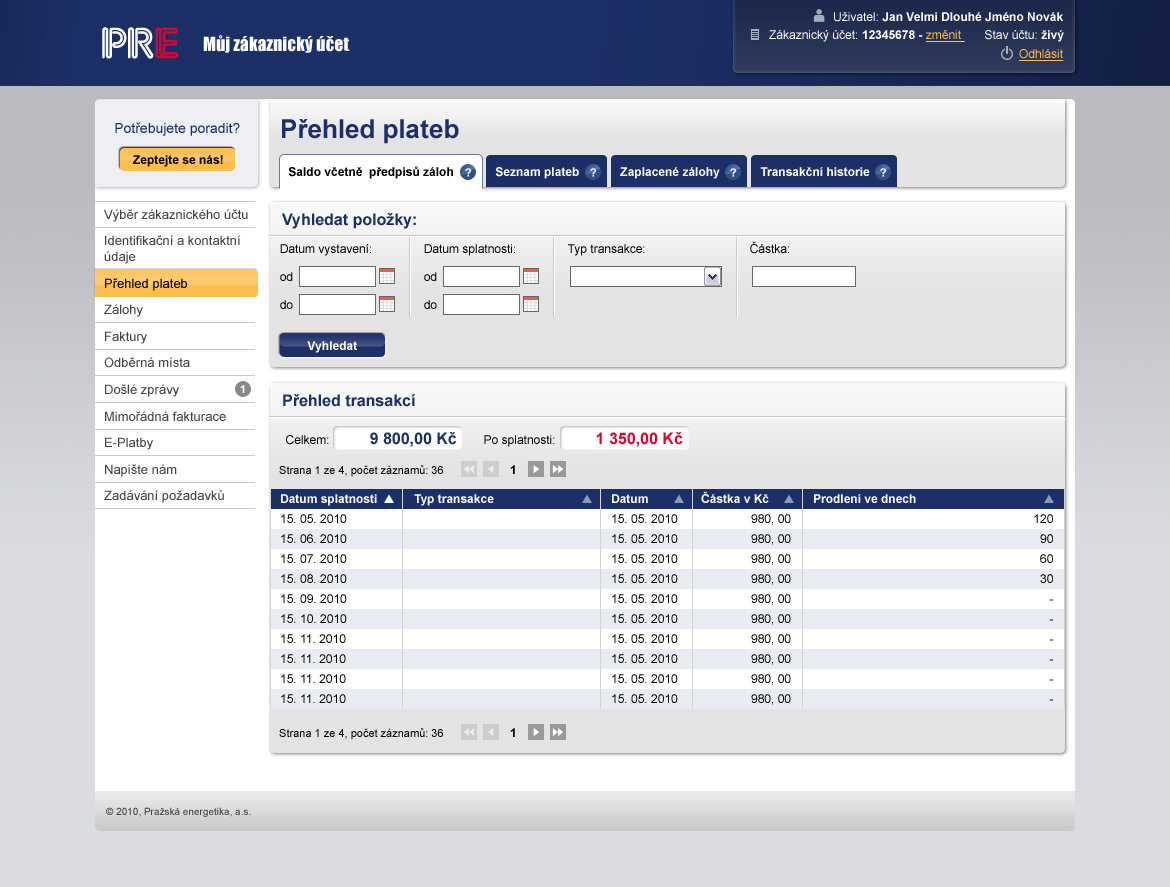Open E-Platby in sidebar

[175, 442]
